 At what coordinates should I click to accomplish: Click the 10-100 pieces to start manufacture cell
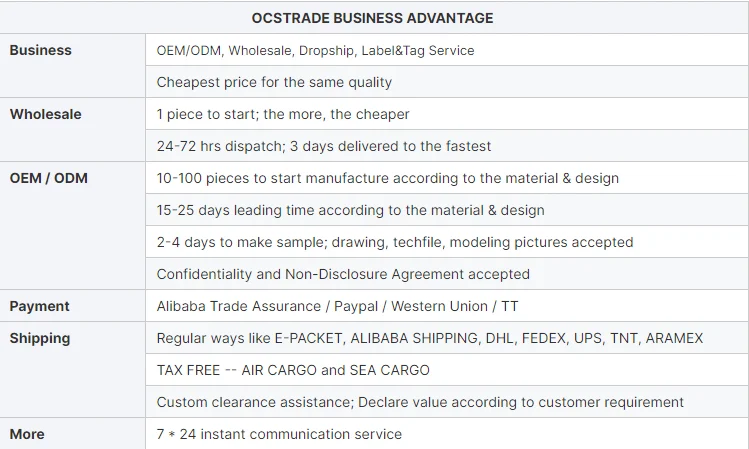388,178
